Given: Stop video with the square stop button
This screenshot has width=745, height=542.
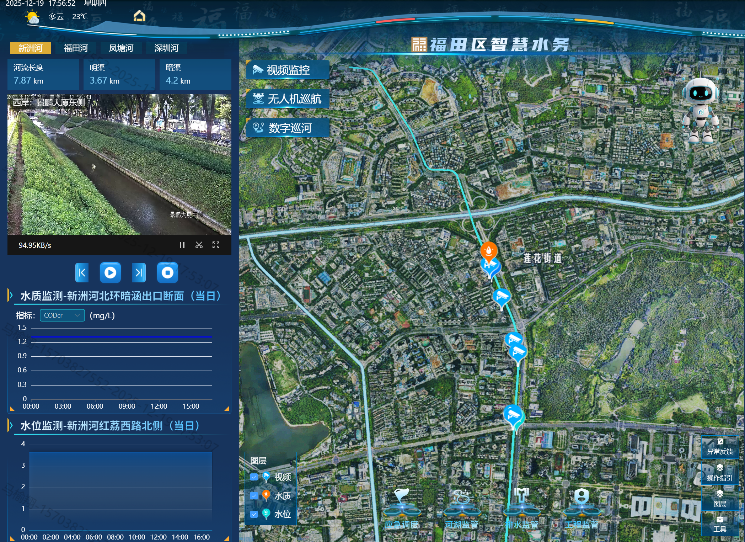Looking at the screenshot, I should pos(169,271).
